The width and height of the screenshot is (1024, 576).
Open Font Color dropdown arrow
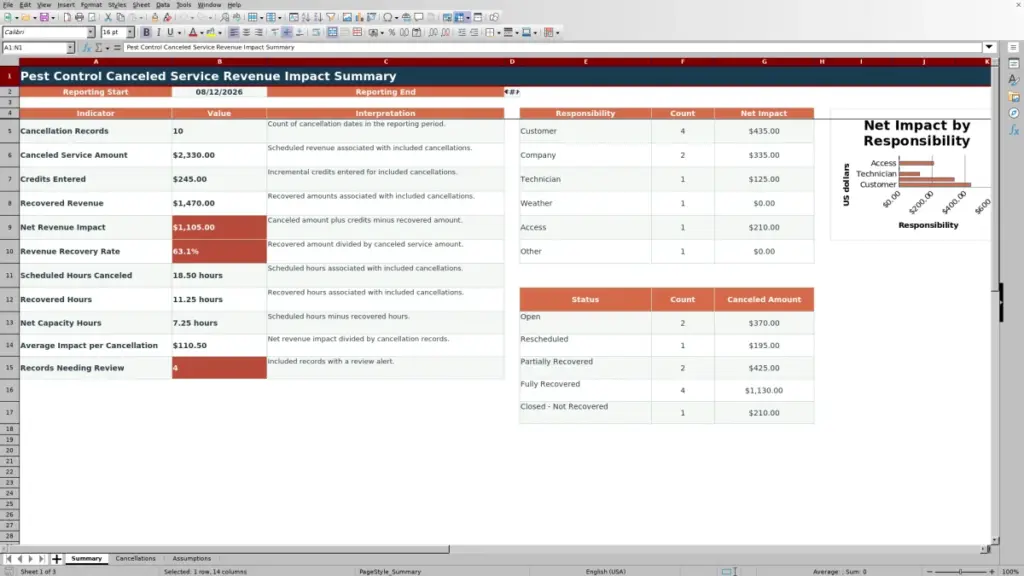pos(202,33)
